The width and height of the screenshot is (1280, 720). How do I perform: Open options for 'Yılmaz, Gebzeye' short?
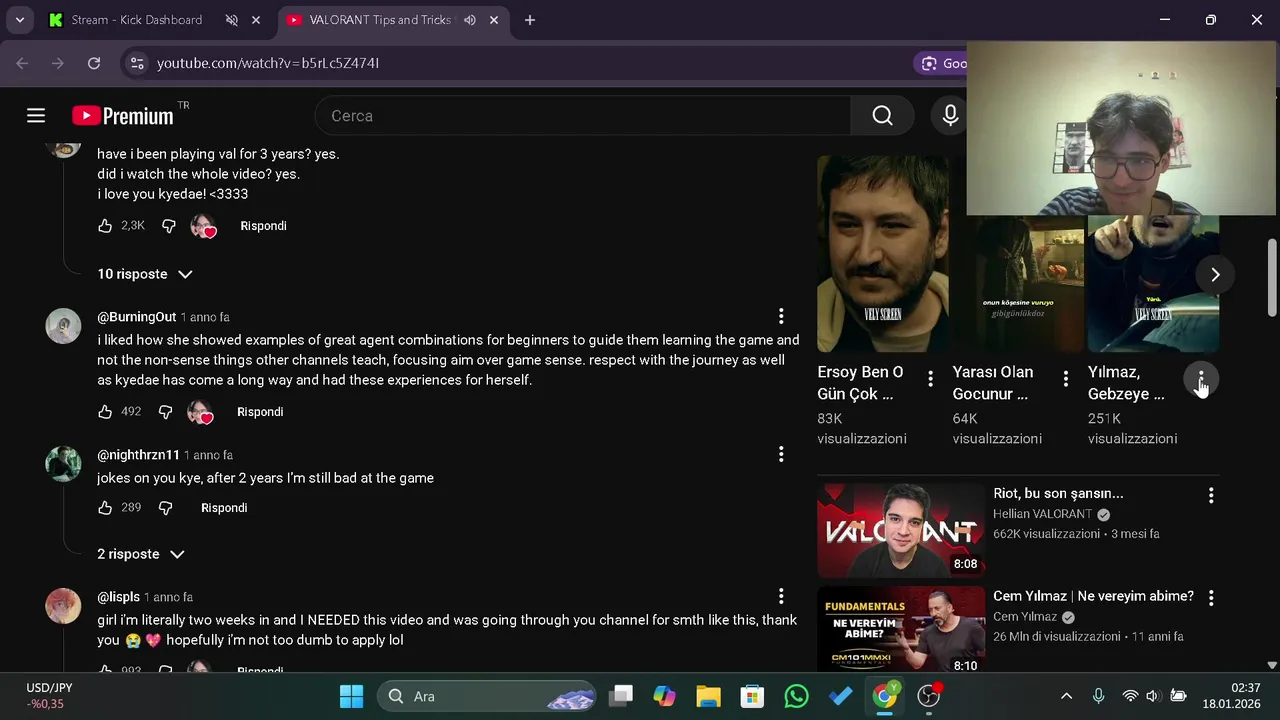[1201, 379]
